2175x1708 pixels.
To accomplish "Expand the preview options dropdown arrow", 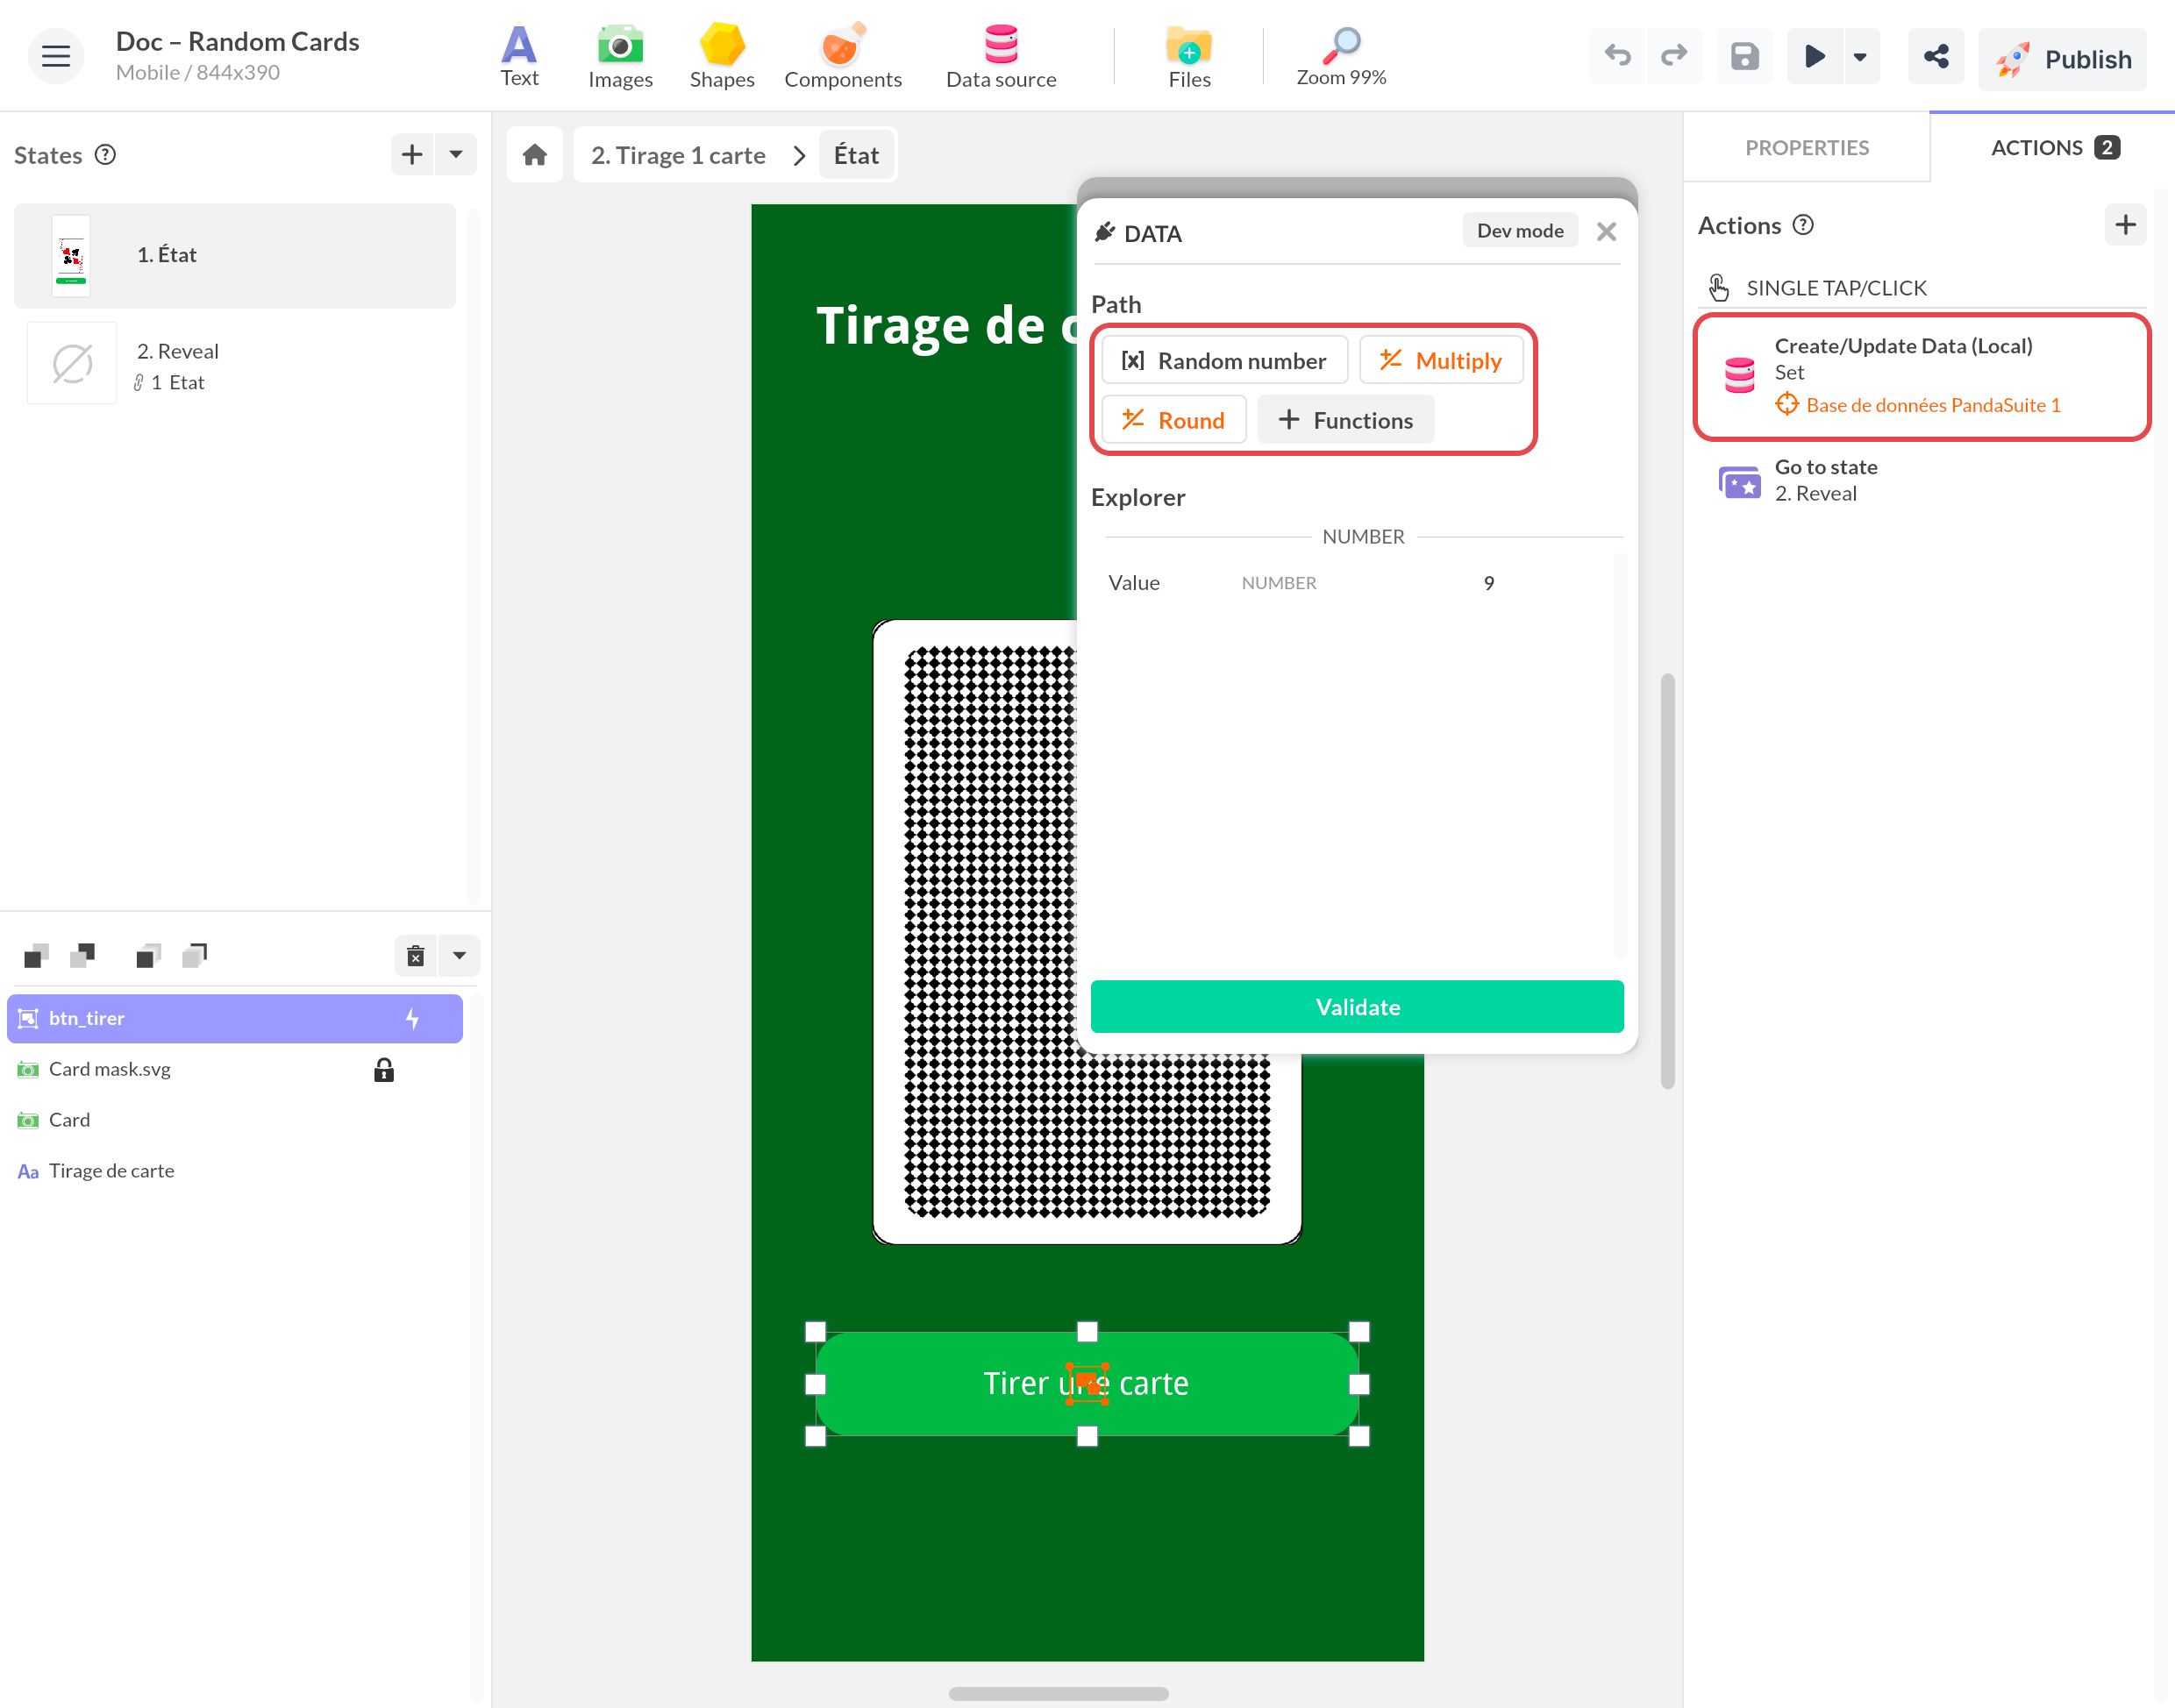I will [x=1860, y=56].
